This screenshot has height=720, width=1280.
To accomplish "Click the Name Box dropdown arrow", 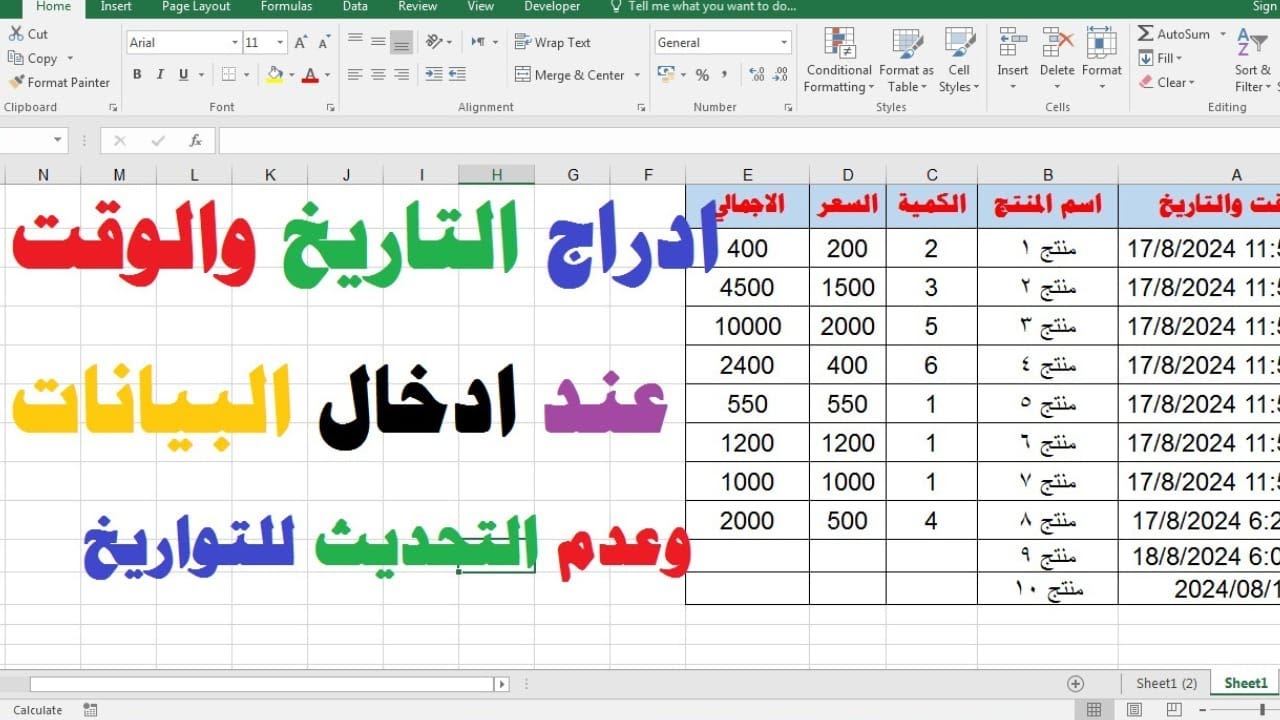I will point(58,141).
